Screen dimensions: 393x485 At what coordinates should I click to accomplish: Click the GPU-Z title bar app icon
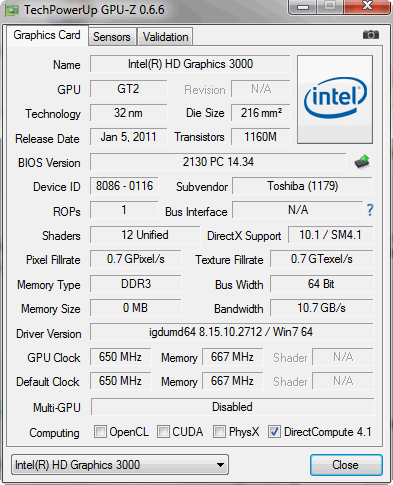[12, 10]
